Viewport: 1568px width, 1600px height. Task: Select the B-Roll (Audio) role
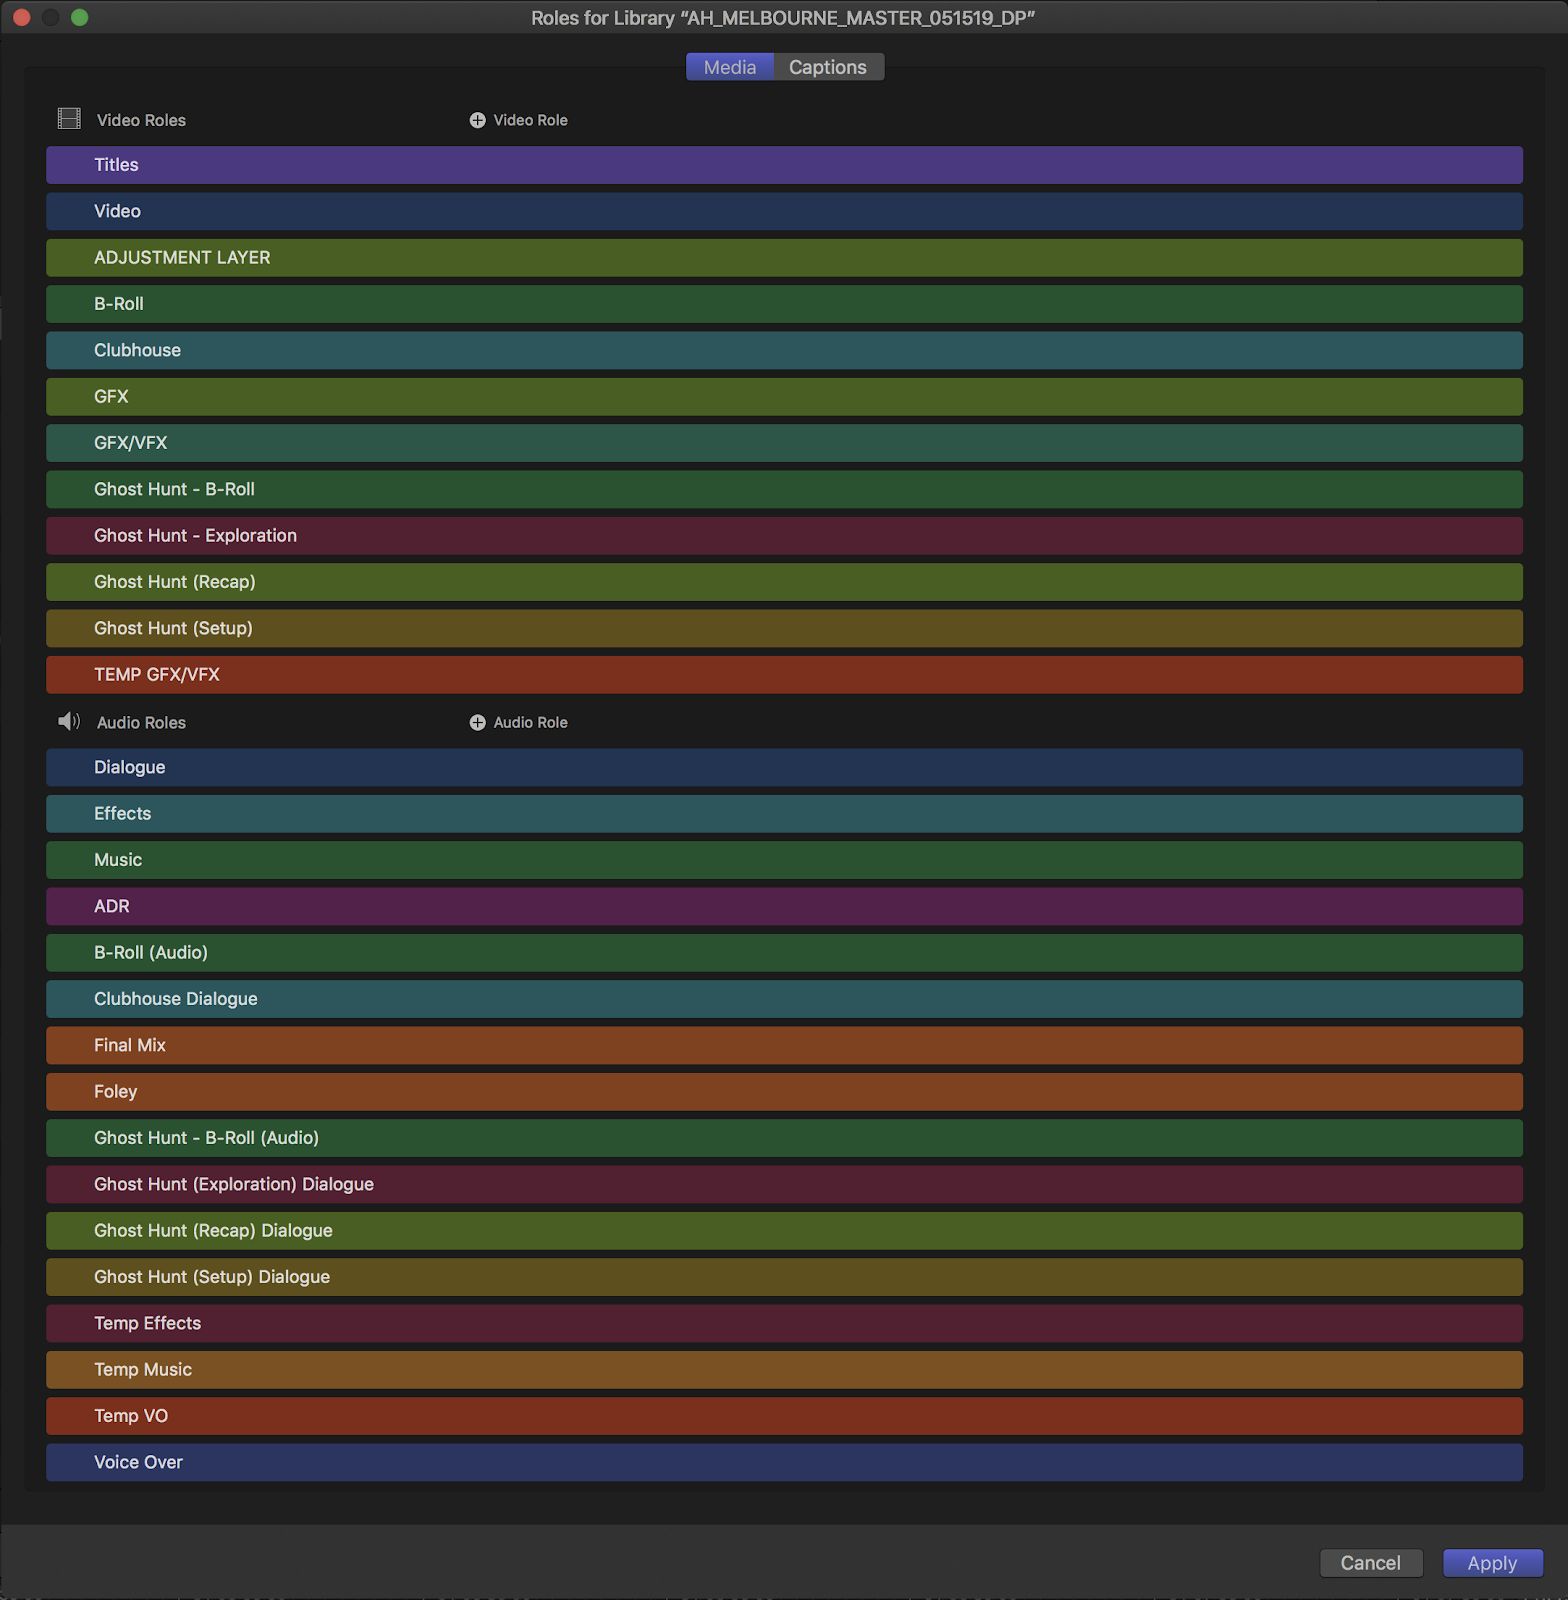click(x=784, y=953)
